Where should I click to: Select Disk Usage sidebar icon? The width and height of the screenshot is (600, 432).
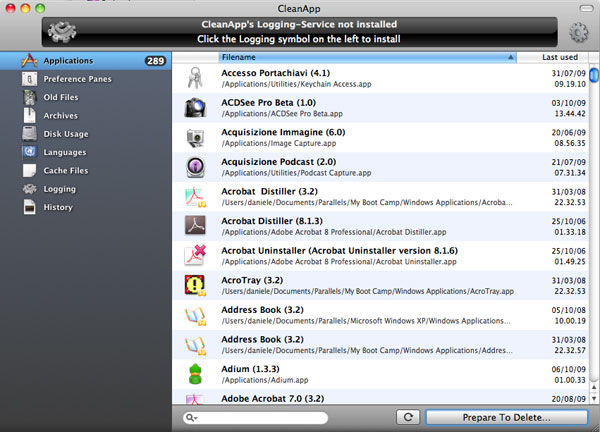point(29,134)
